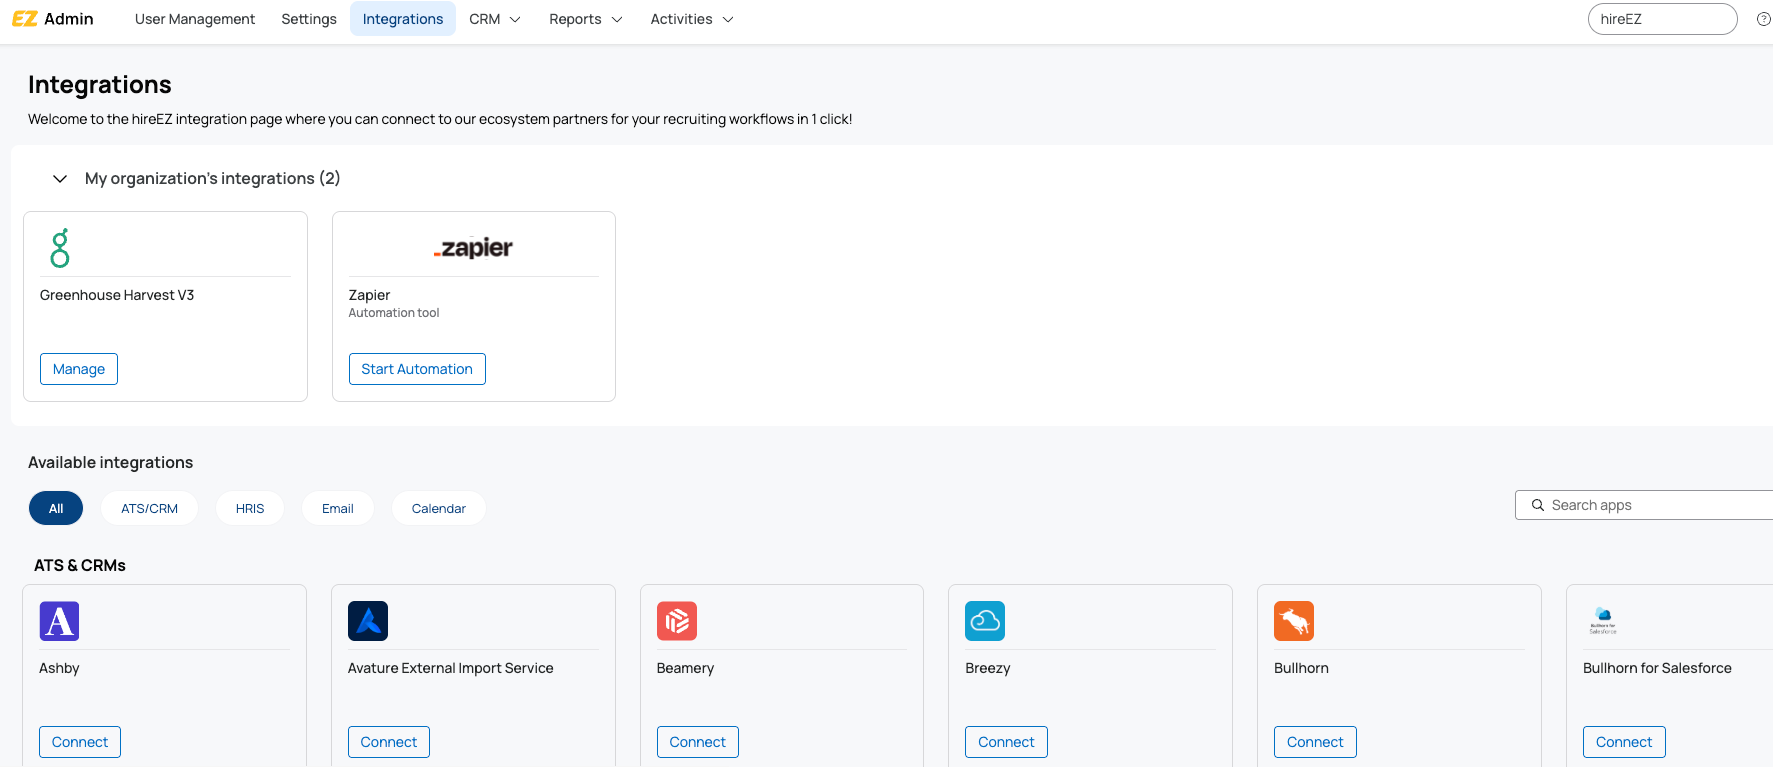Click the ATS & CRMs section heading
The width and height of the screenshot is (1773, 767).
tap(80, 565)
